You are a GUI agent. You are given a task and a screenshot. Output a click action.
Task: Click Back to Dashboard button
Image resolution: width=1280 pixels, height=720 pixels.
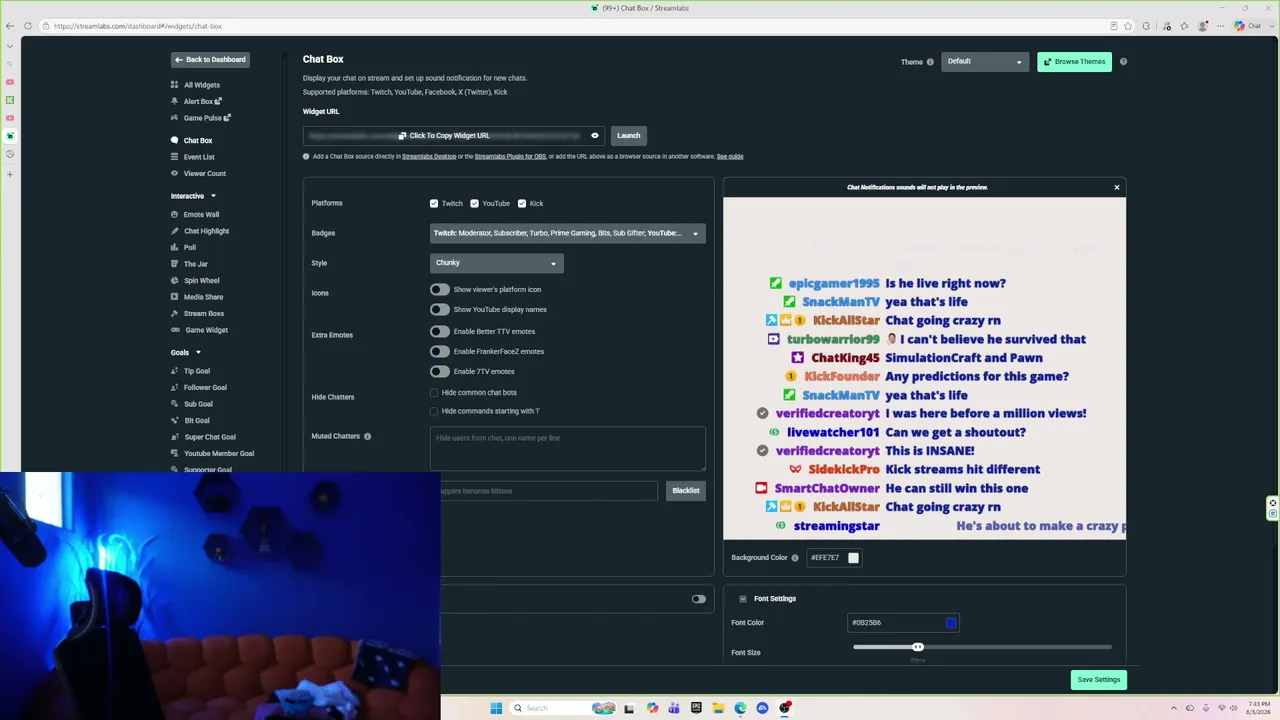(210, 60)
